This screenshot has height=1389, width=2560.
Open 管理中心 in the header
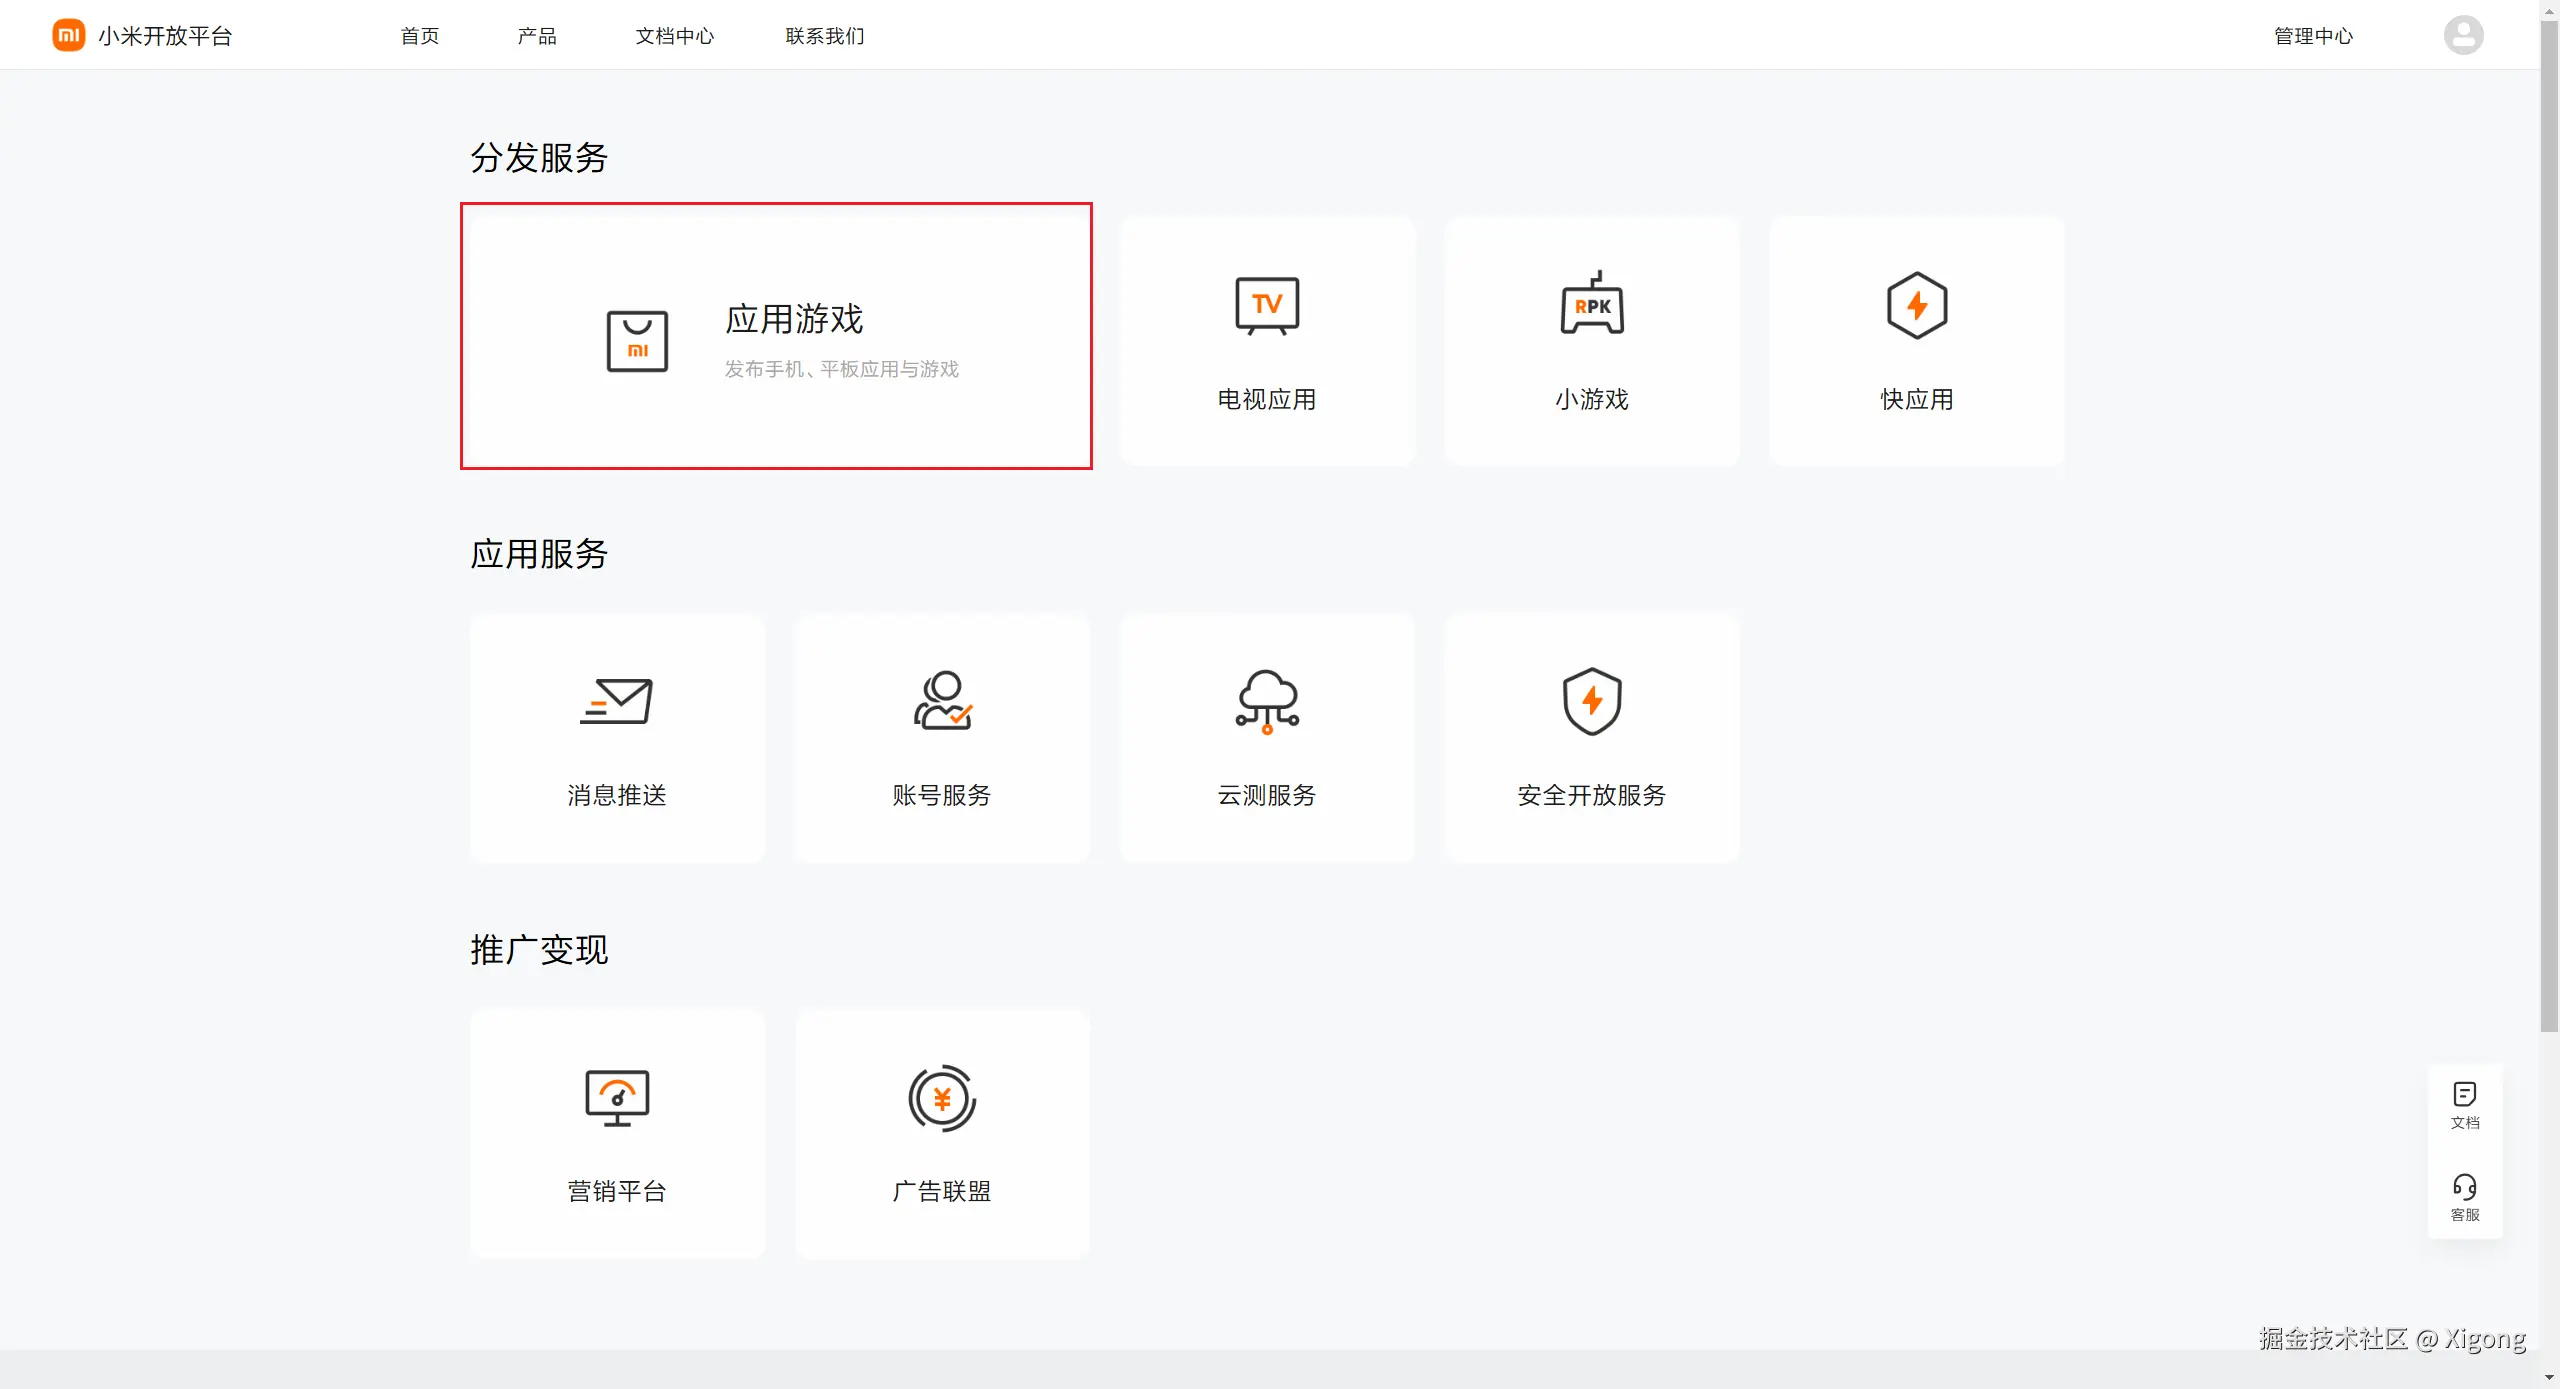(x=2313, y=36)
